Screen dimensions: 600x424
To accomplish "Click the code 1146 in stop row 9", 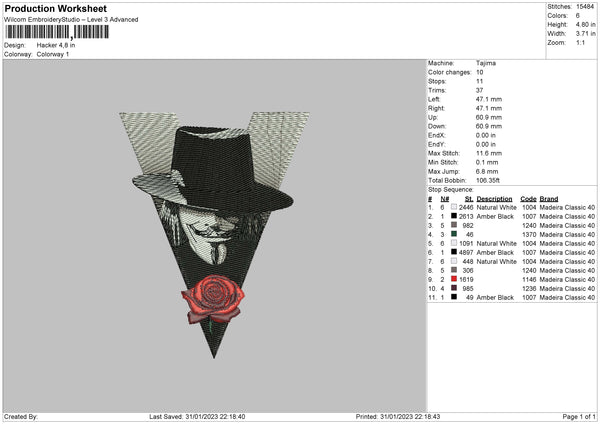I will 529,279.
